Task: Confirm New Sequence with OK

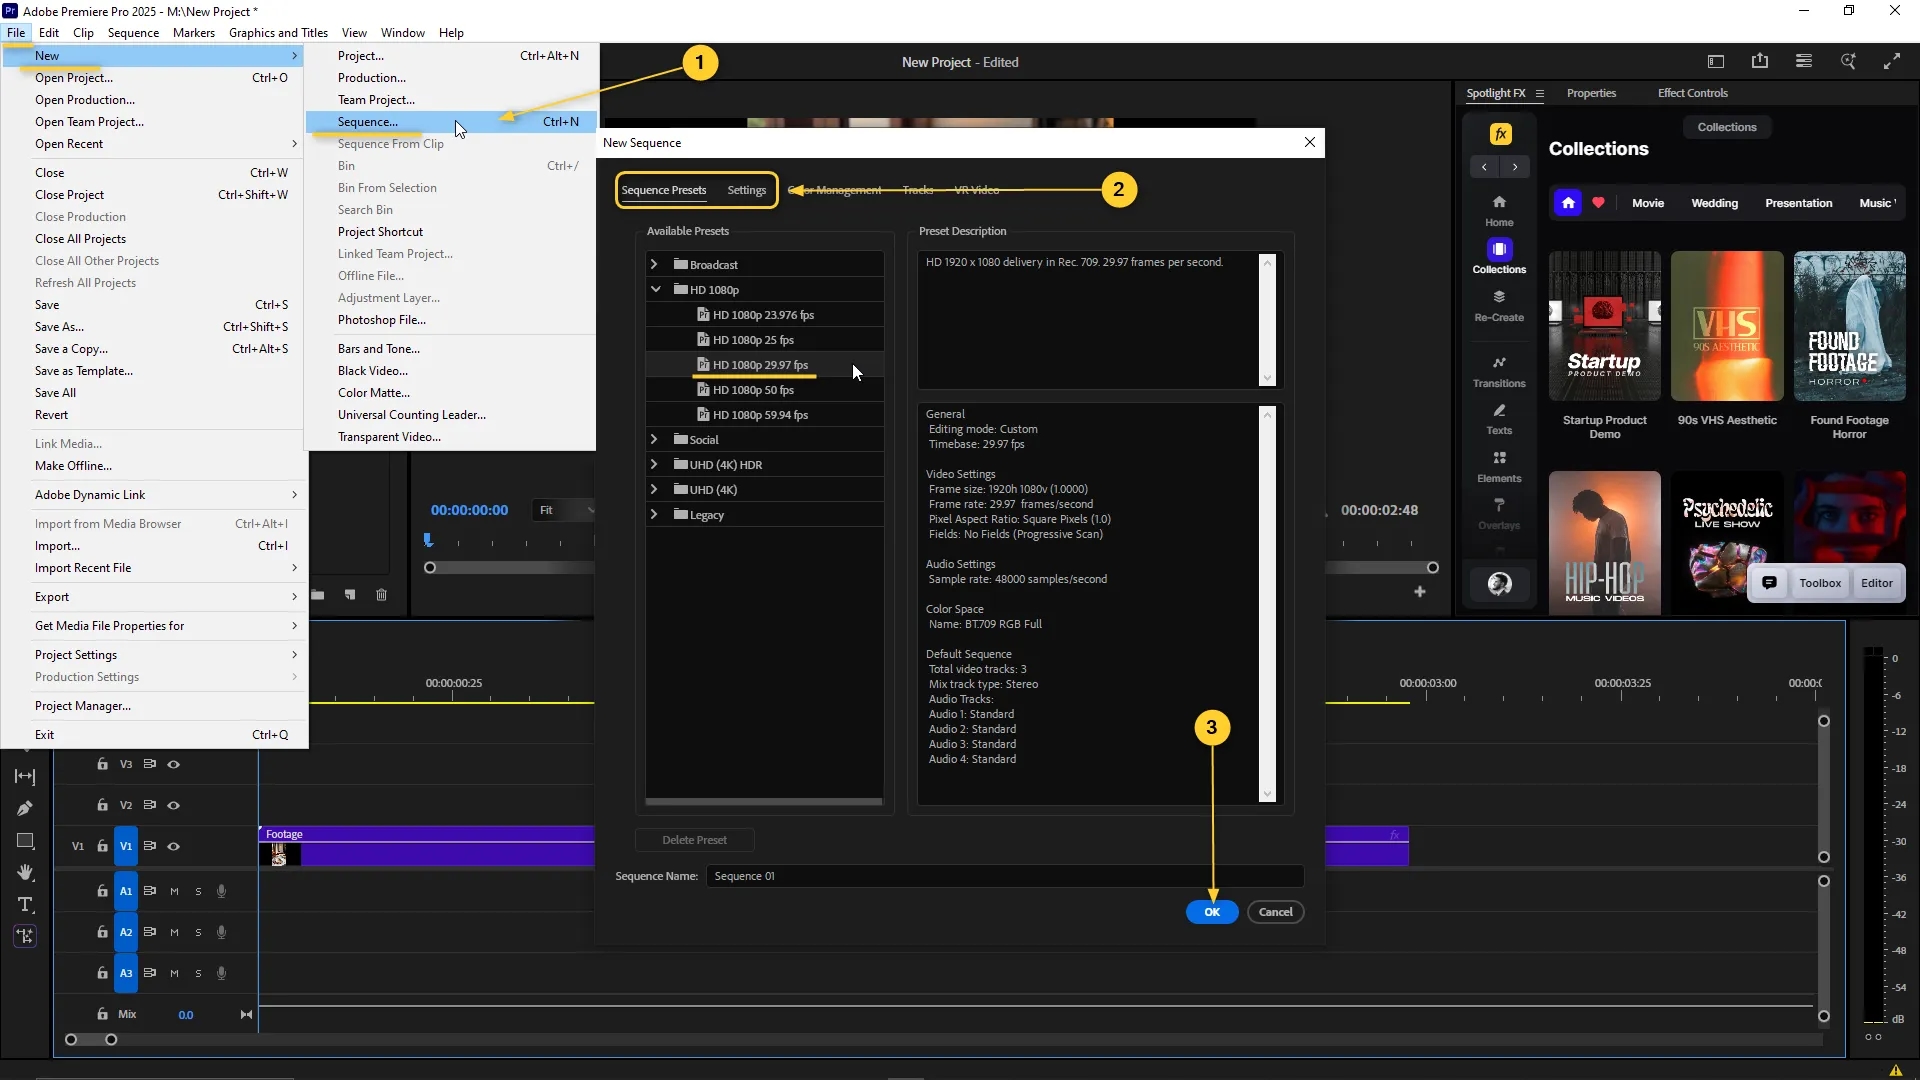Action: (x=1212, y=912)
